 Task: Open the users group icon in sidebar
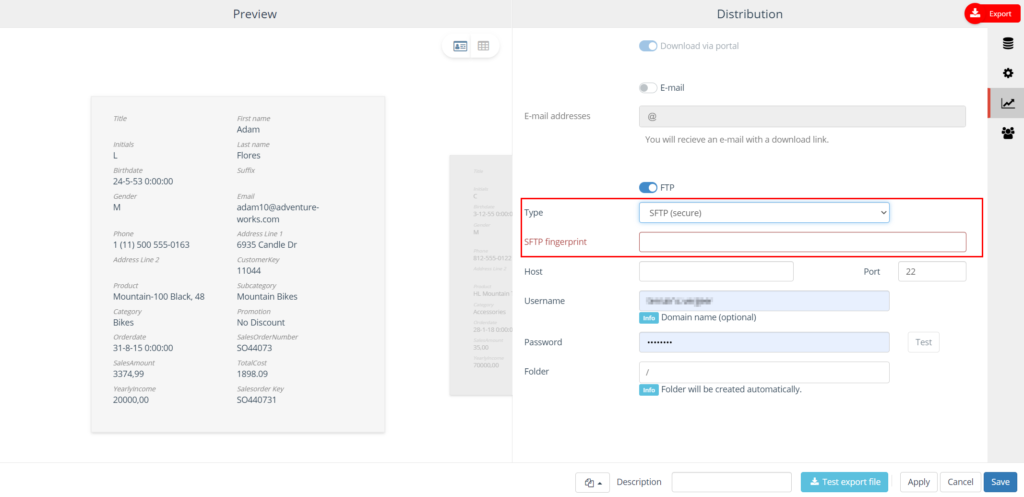[x=1007, y=133]
